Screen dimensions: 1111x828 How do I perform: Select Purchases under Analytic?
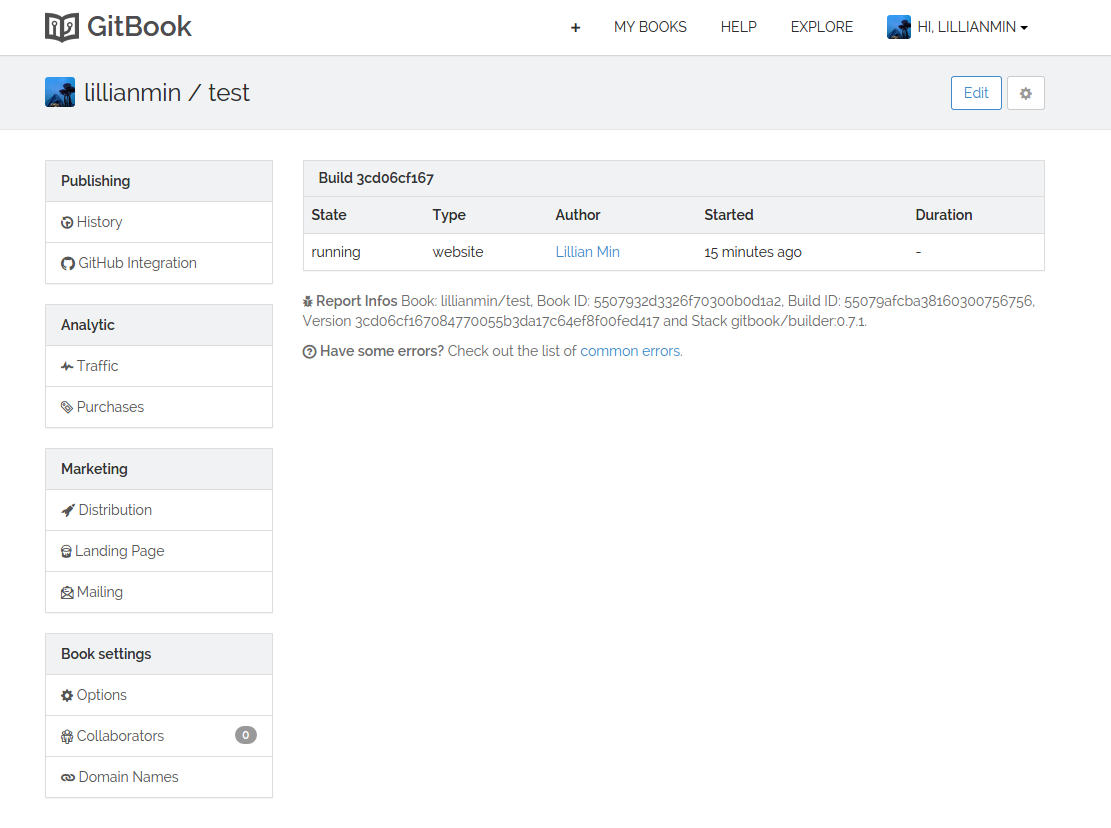tap(159, 407)
